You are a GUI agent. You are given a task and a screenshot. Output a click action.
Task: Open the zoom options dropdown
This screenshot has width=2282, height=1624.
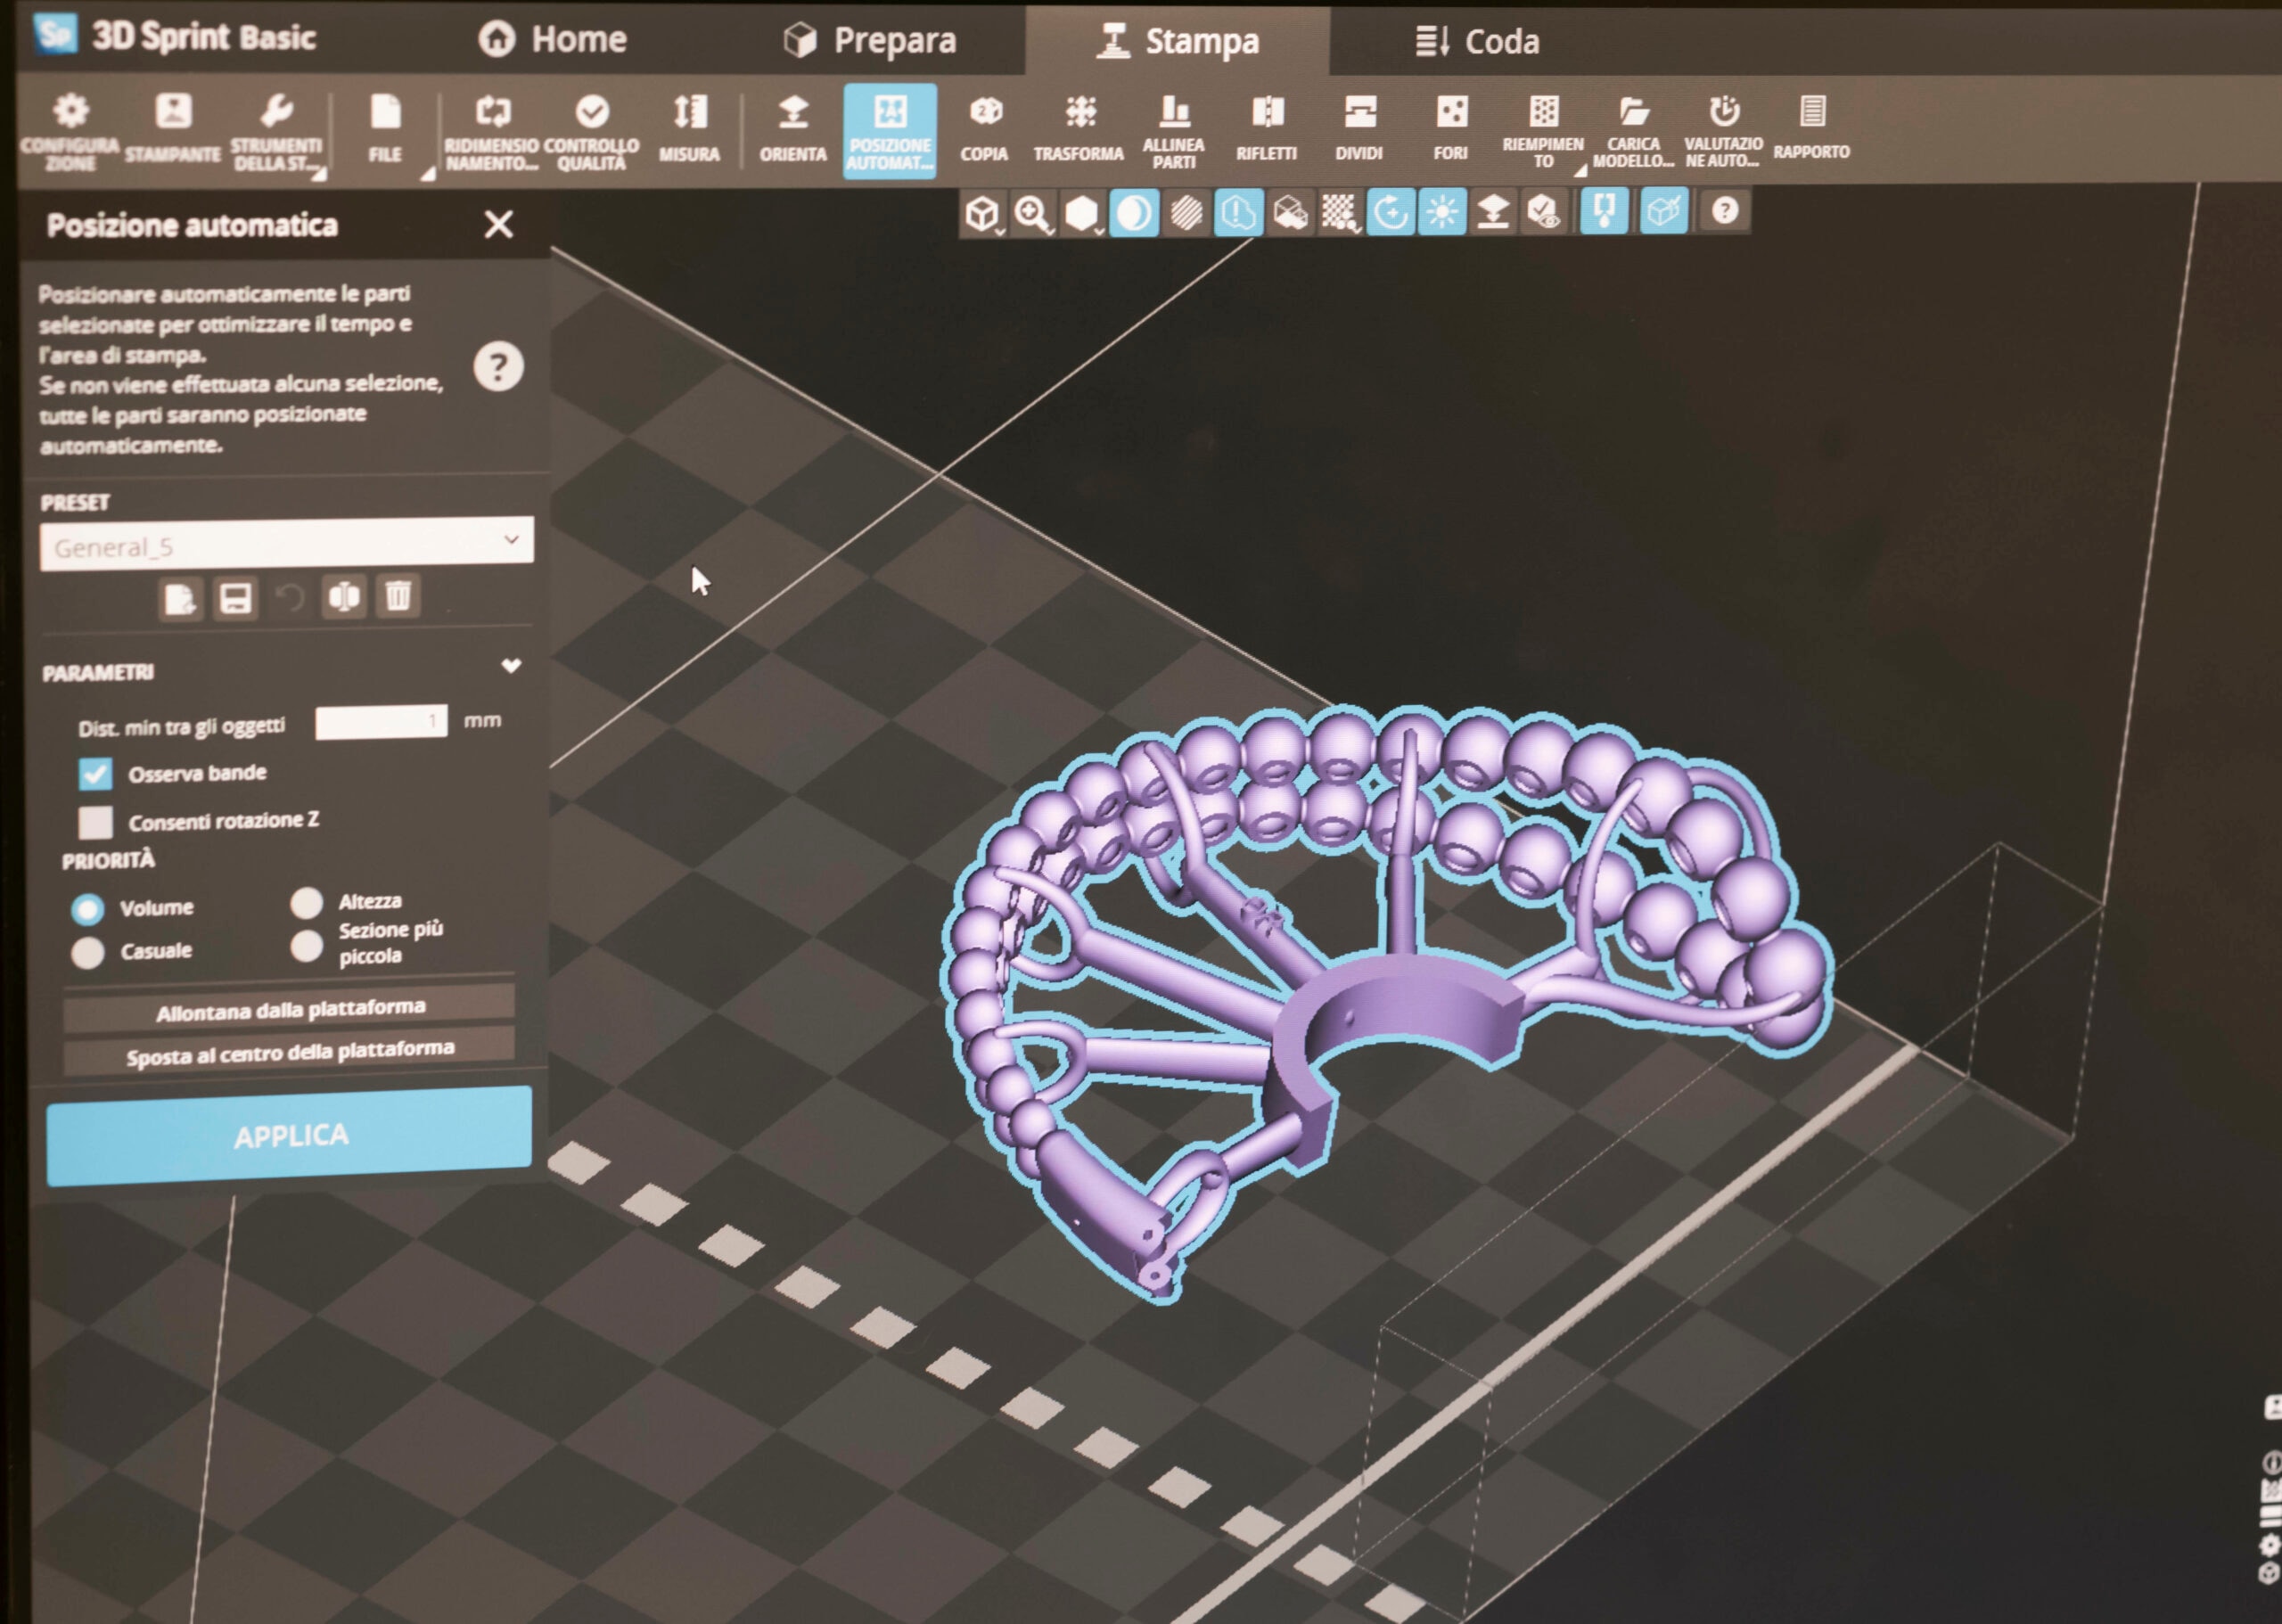pos(1033,214)
